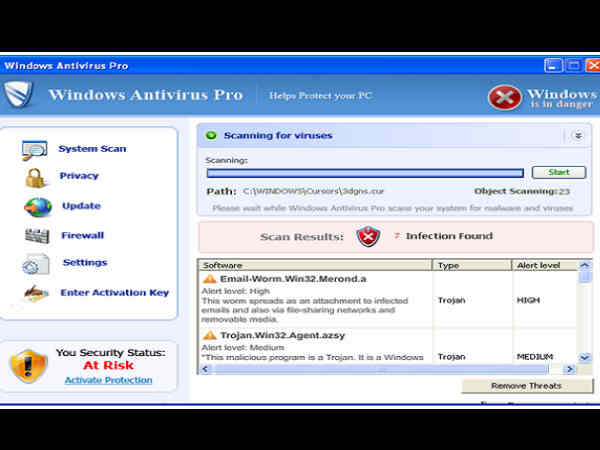Click the Type column header
The width and height of the screenshot is (600, 450).
pyautogui.click(x=472, y=265)
